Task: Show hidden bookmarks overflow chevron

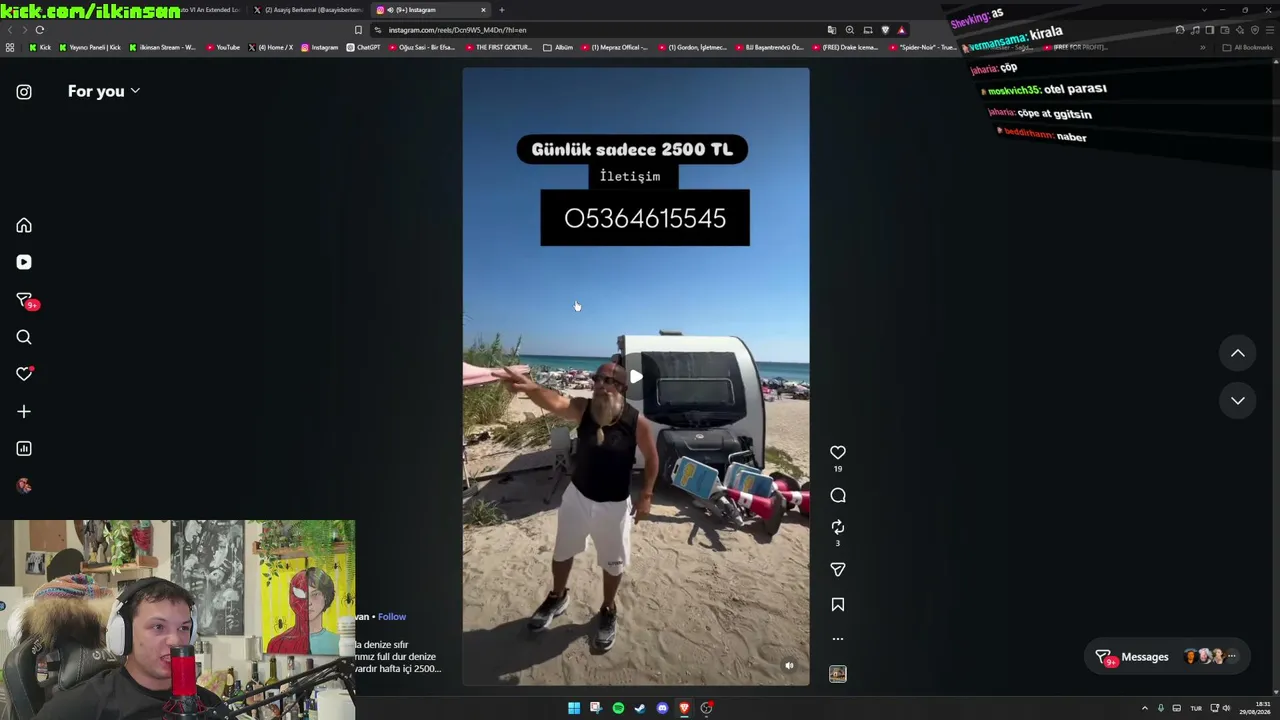Action: pyautogui.click(x=1203, y=47)
